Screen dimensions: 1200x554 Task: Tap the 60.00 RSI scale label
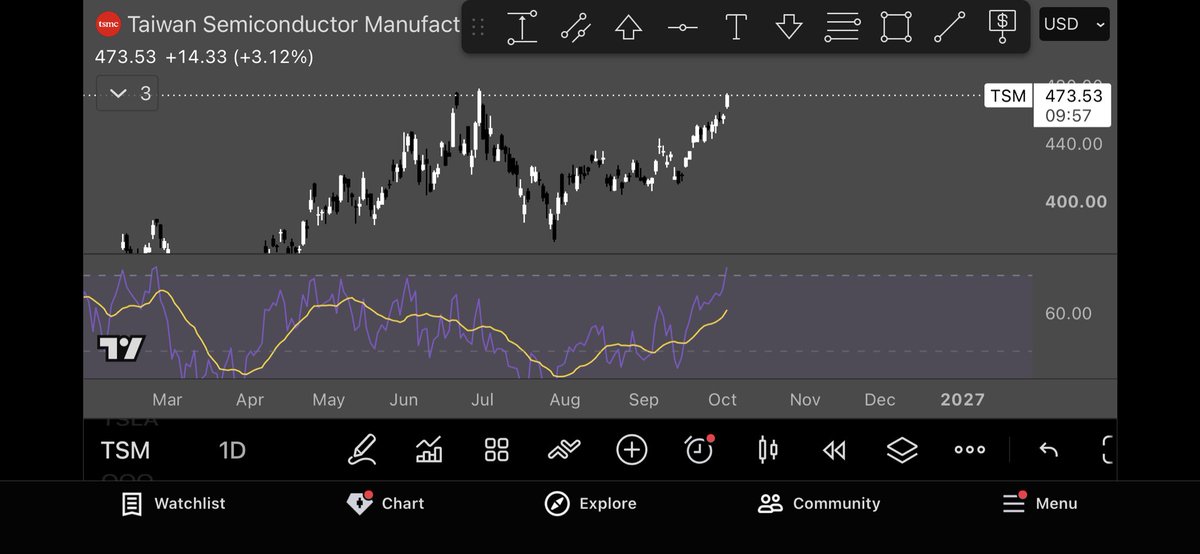(x=1068, y=313)
